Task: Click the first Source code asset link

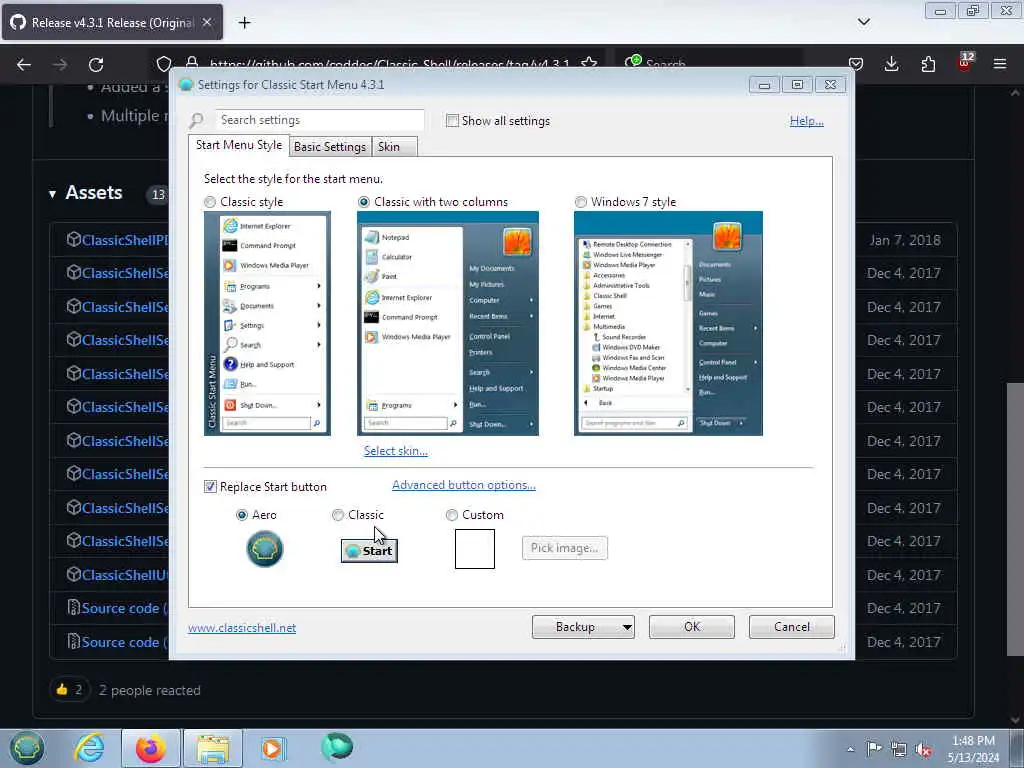Action: pyautogui.click(x=124, y=608)
